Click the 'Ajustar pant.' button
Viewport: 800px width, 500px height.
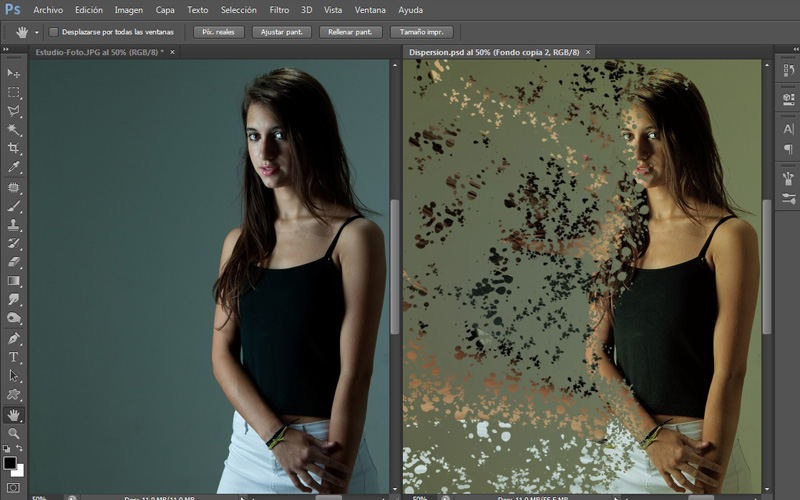click(x=282, y=32)
